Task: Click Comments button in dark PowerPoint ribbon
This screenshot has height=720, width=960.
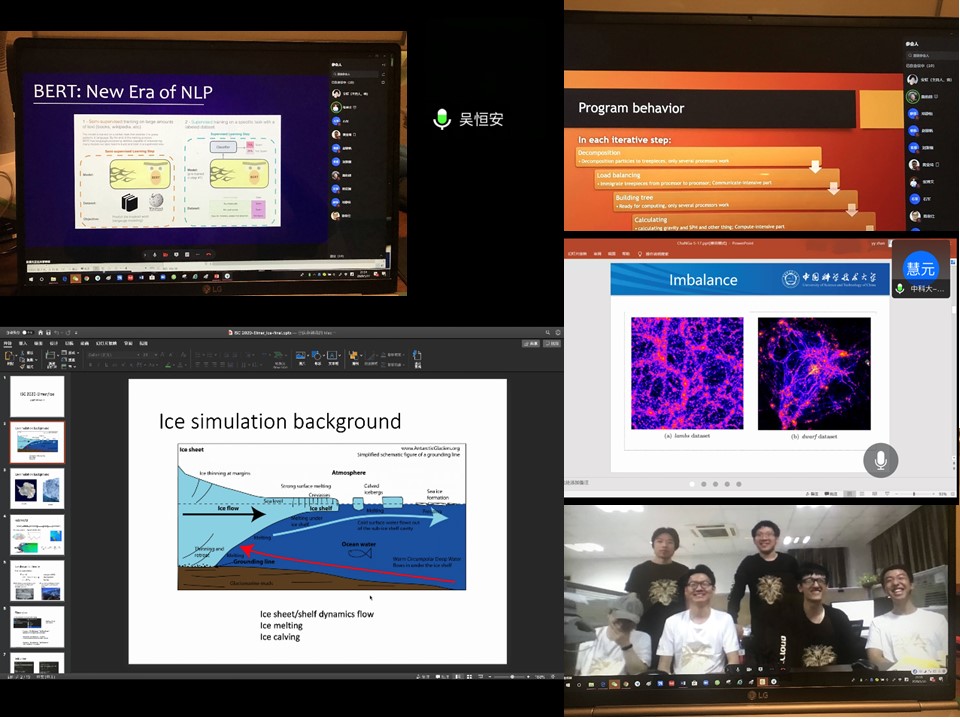Action: click(x=551, y=343)
